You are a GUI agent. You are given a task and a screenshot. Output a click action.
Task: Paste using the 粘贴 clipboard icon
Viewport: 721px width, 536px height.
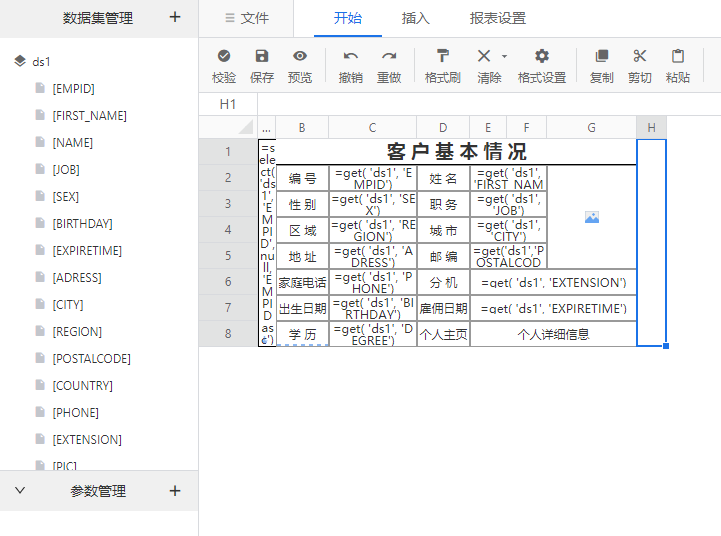pyautogui.click(x=678, y=57)
